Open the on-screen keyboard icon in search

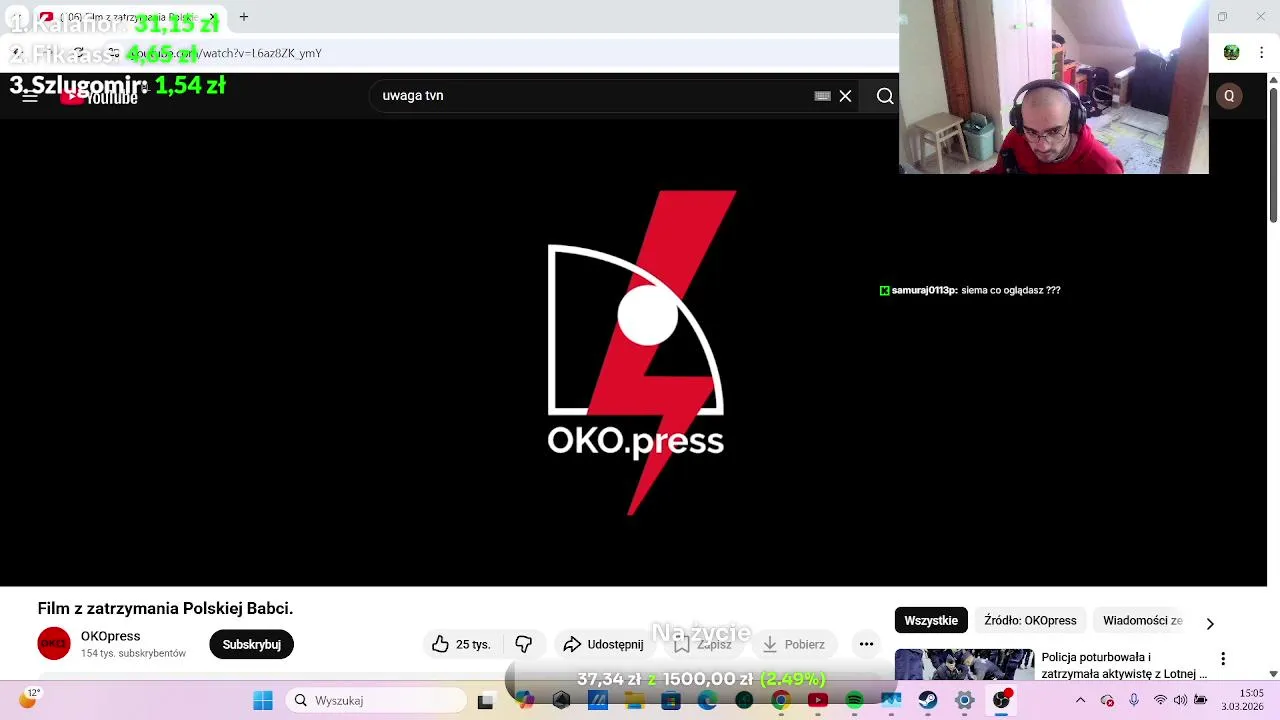click(822, 96)
